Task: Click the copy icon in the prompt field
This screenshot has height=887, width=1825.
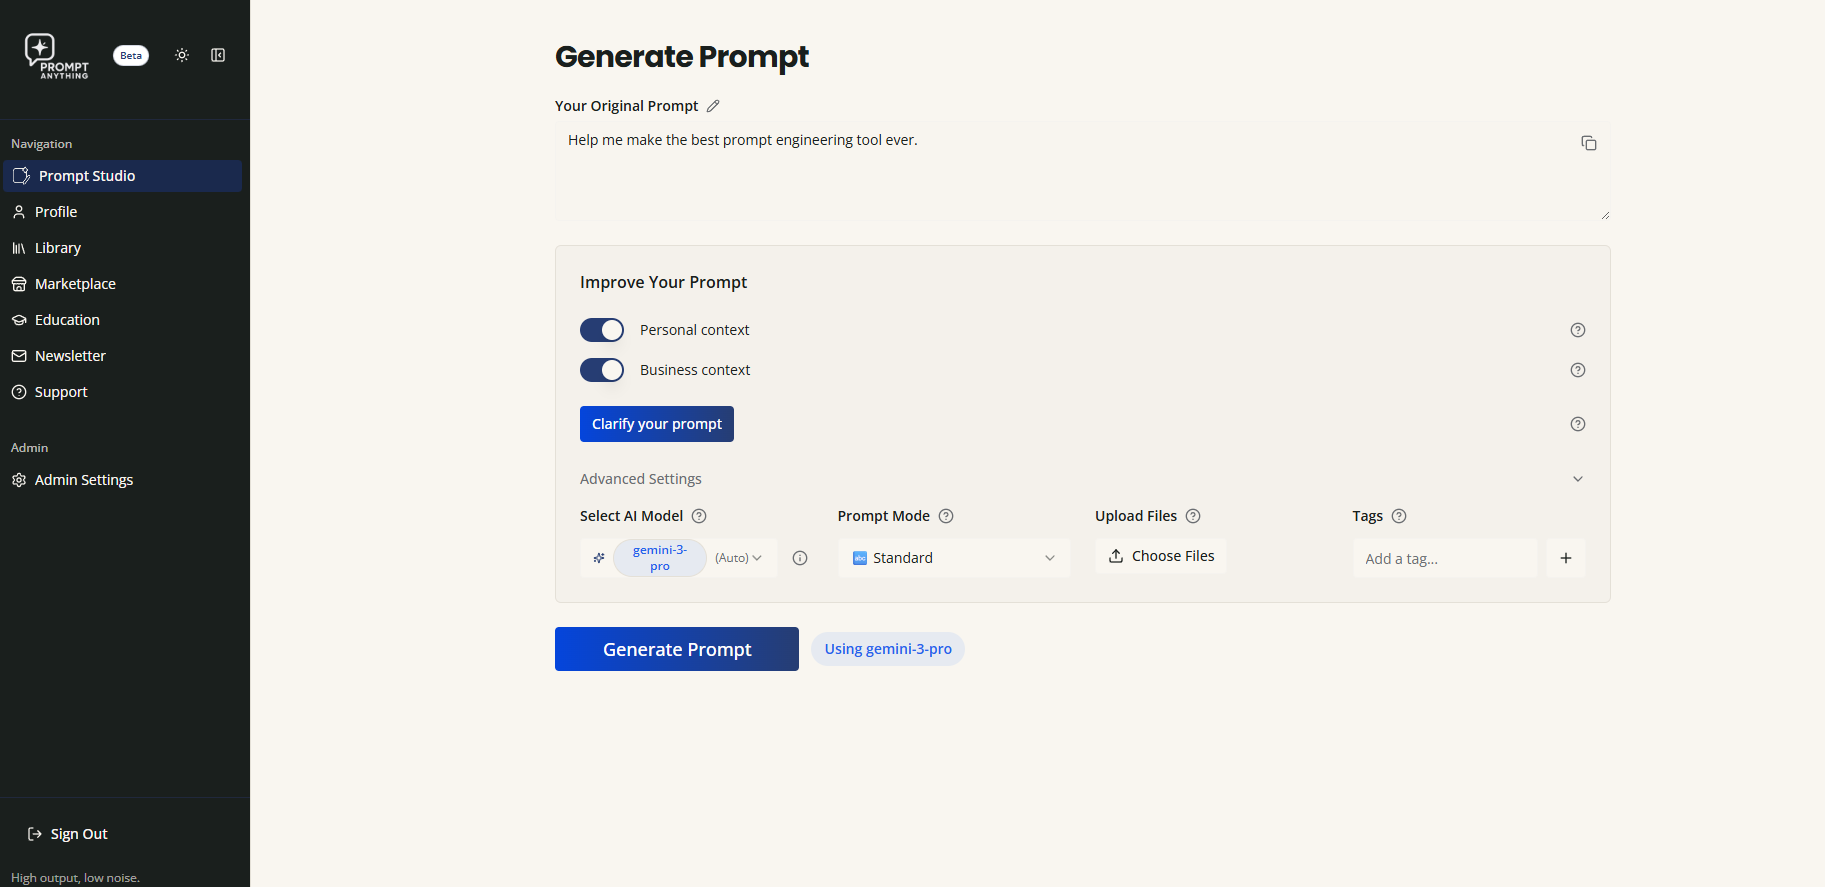Action: click(1589, 143)
